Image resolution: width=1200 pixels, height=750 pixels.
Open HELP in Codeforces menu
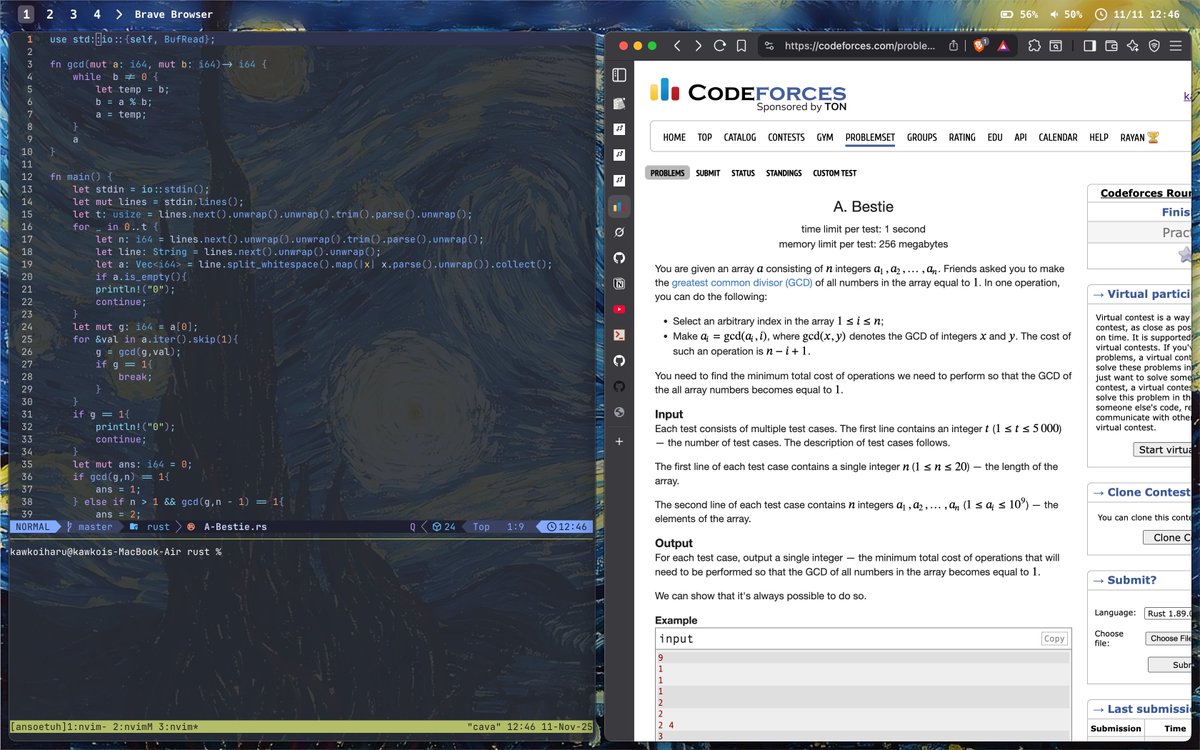coord(1099,137)
